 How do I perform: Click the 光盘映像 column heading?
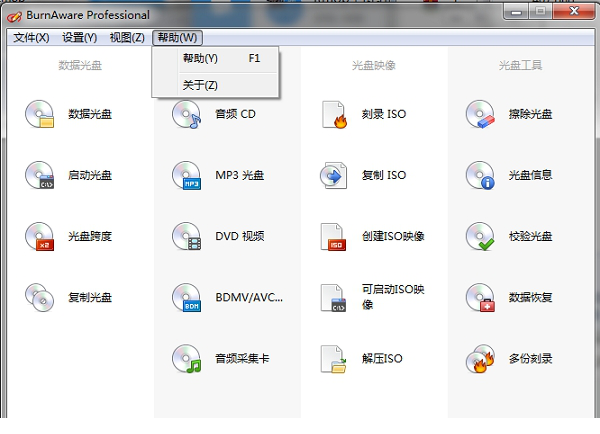pyautogui.click(x=373, y=65)
